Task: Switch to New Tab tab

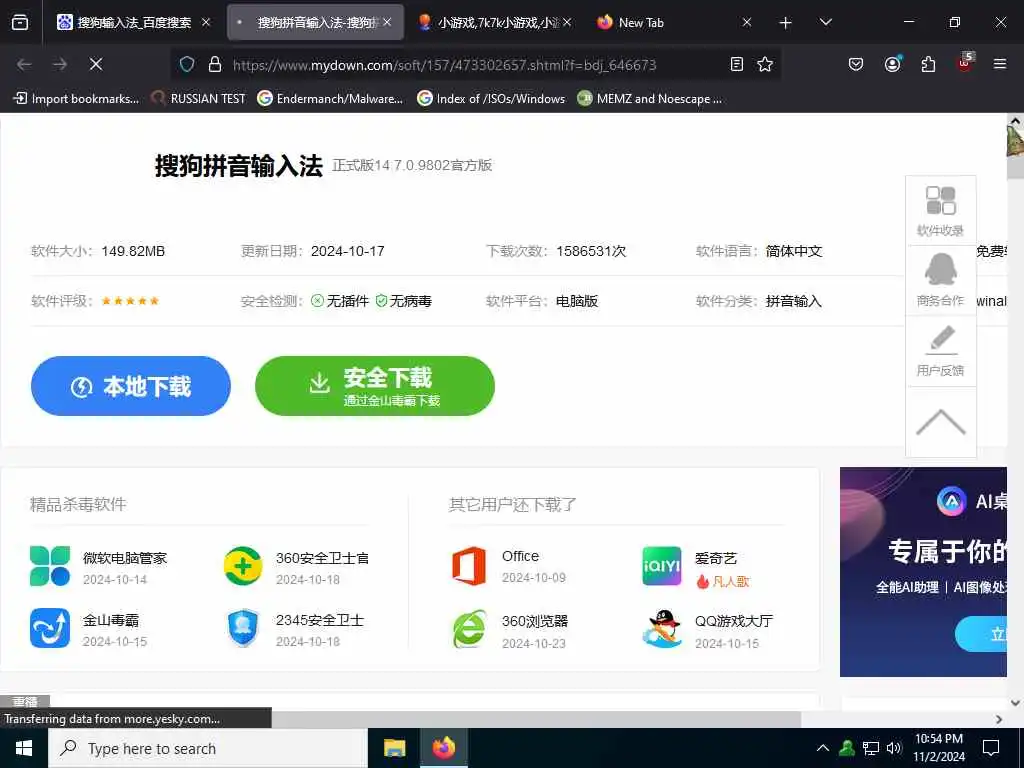Action: (675, 22)
